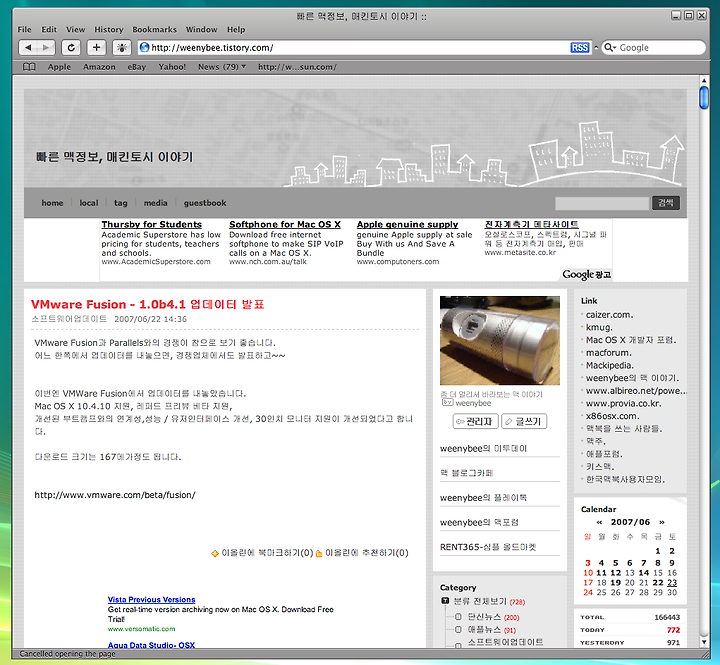Open the local nav item
The width and height of the screenshot is (720, 665).
click(x=89, y=203)
